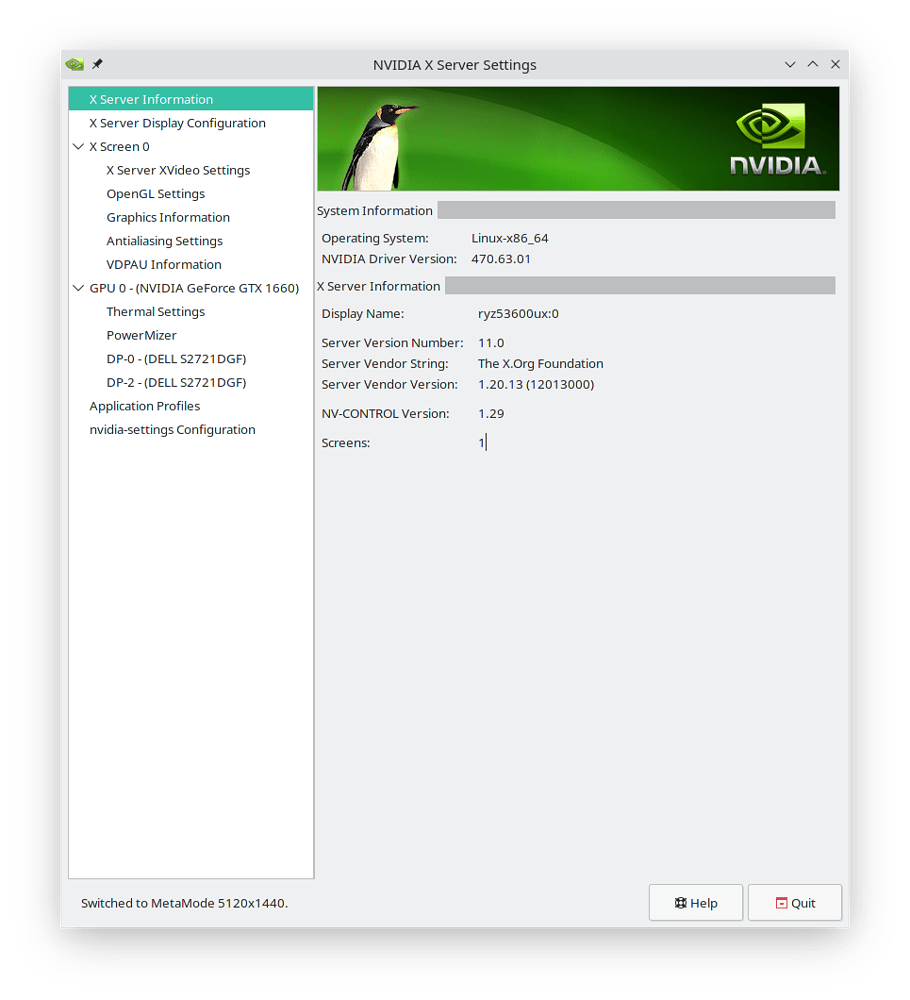Open nvidia-settings Configuration page

pos(172,429)
